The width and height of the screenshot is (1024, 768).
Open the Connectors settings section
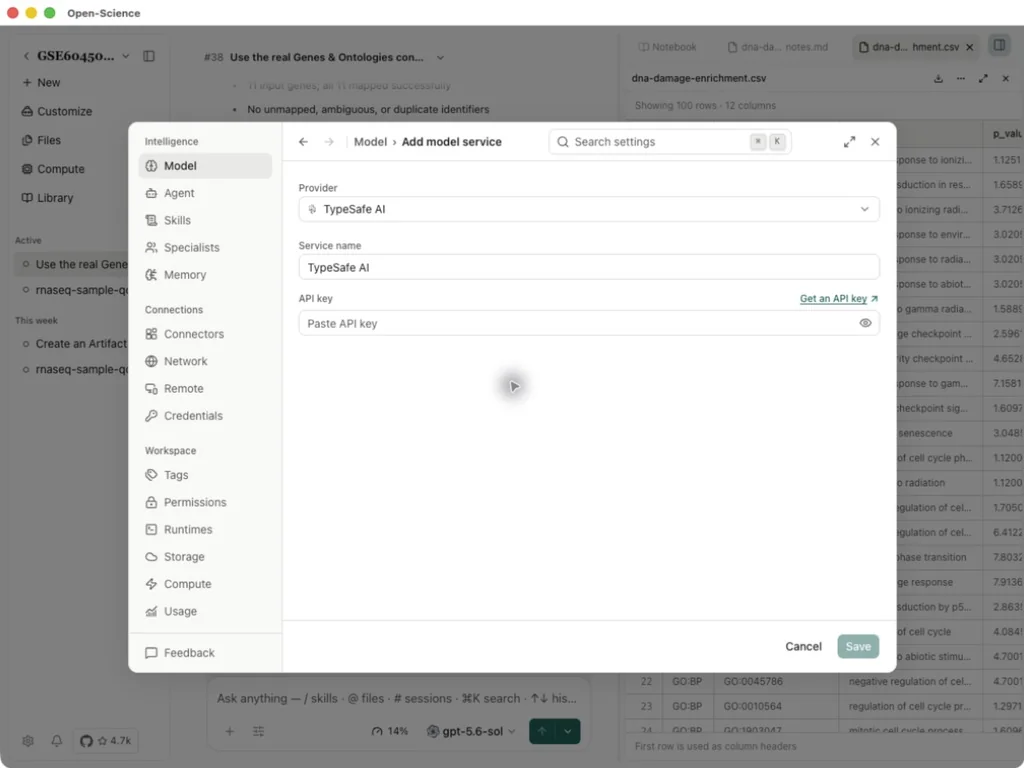click(x=205, y=334)
